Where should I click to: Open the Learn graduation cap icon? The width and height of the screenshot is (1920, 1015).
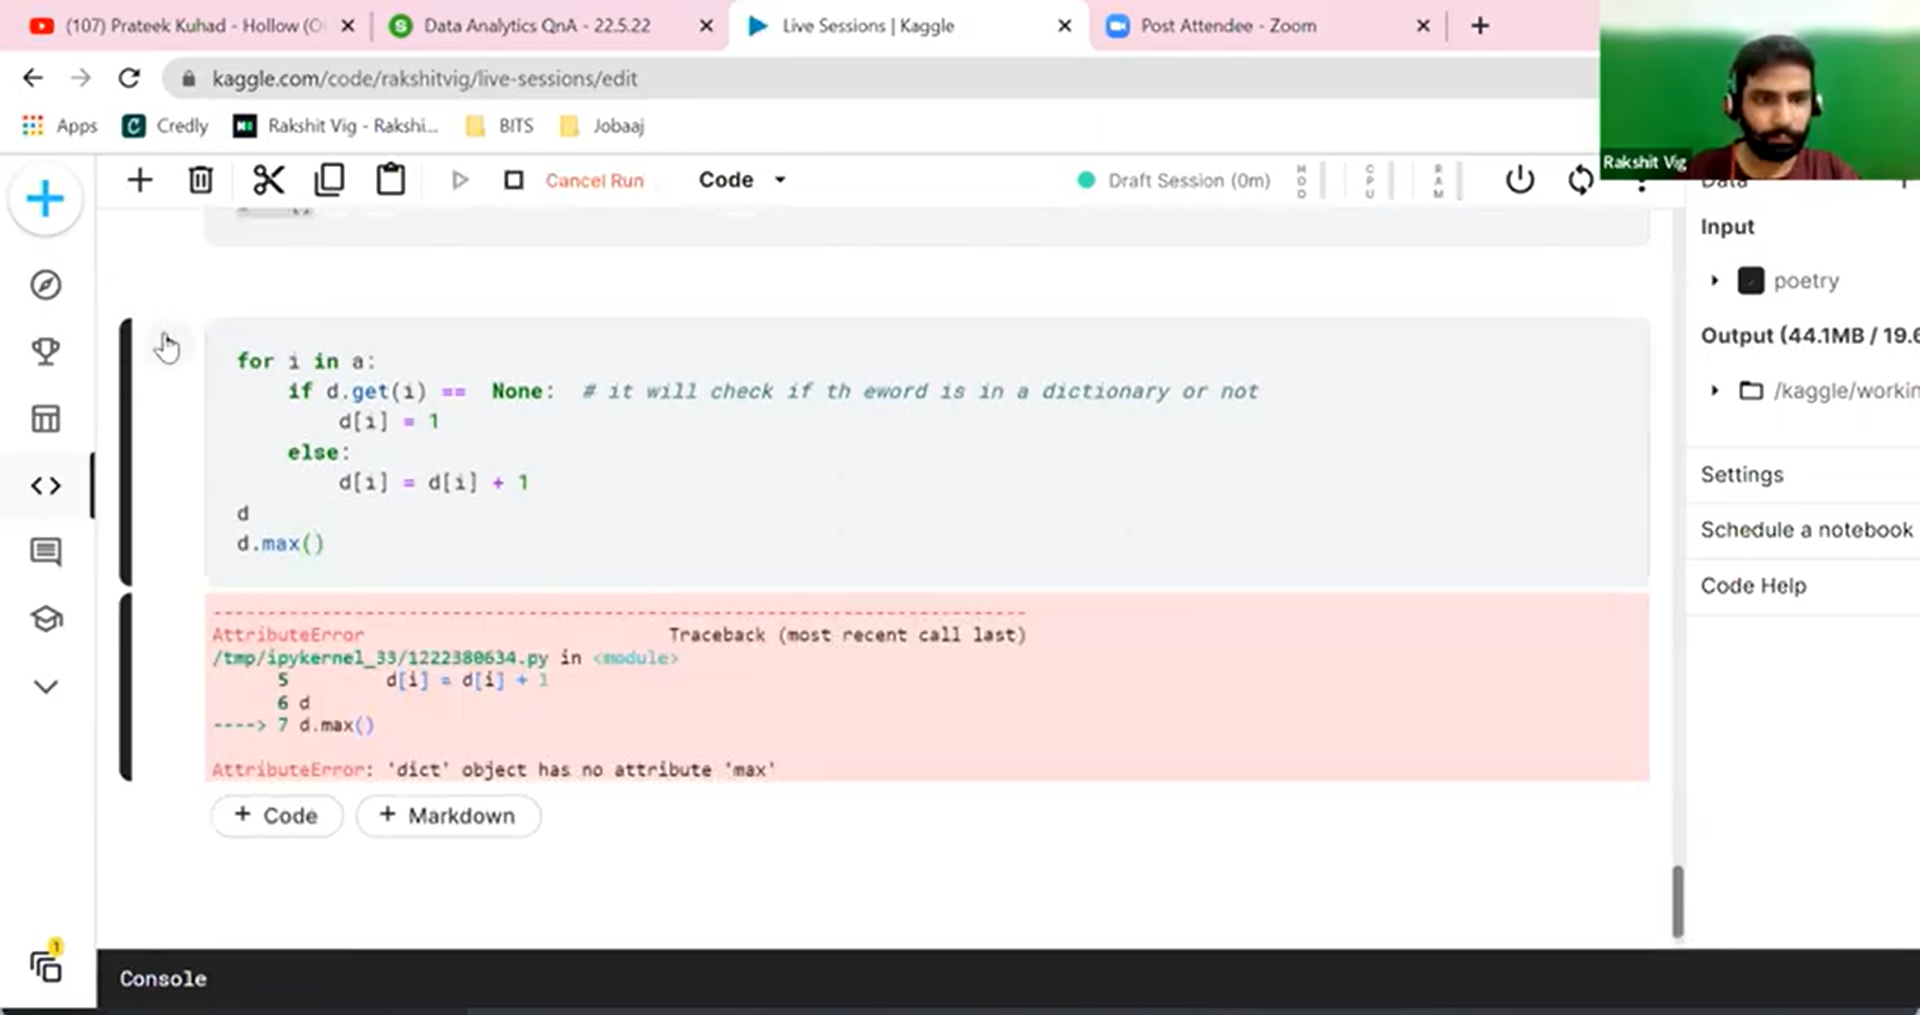[x=46, y=619]
